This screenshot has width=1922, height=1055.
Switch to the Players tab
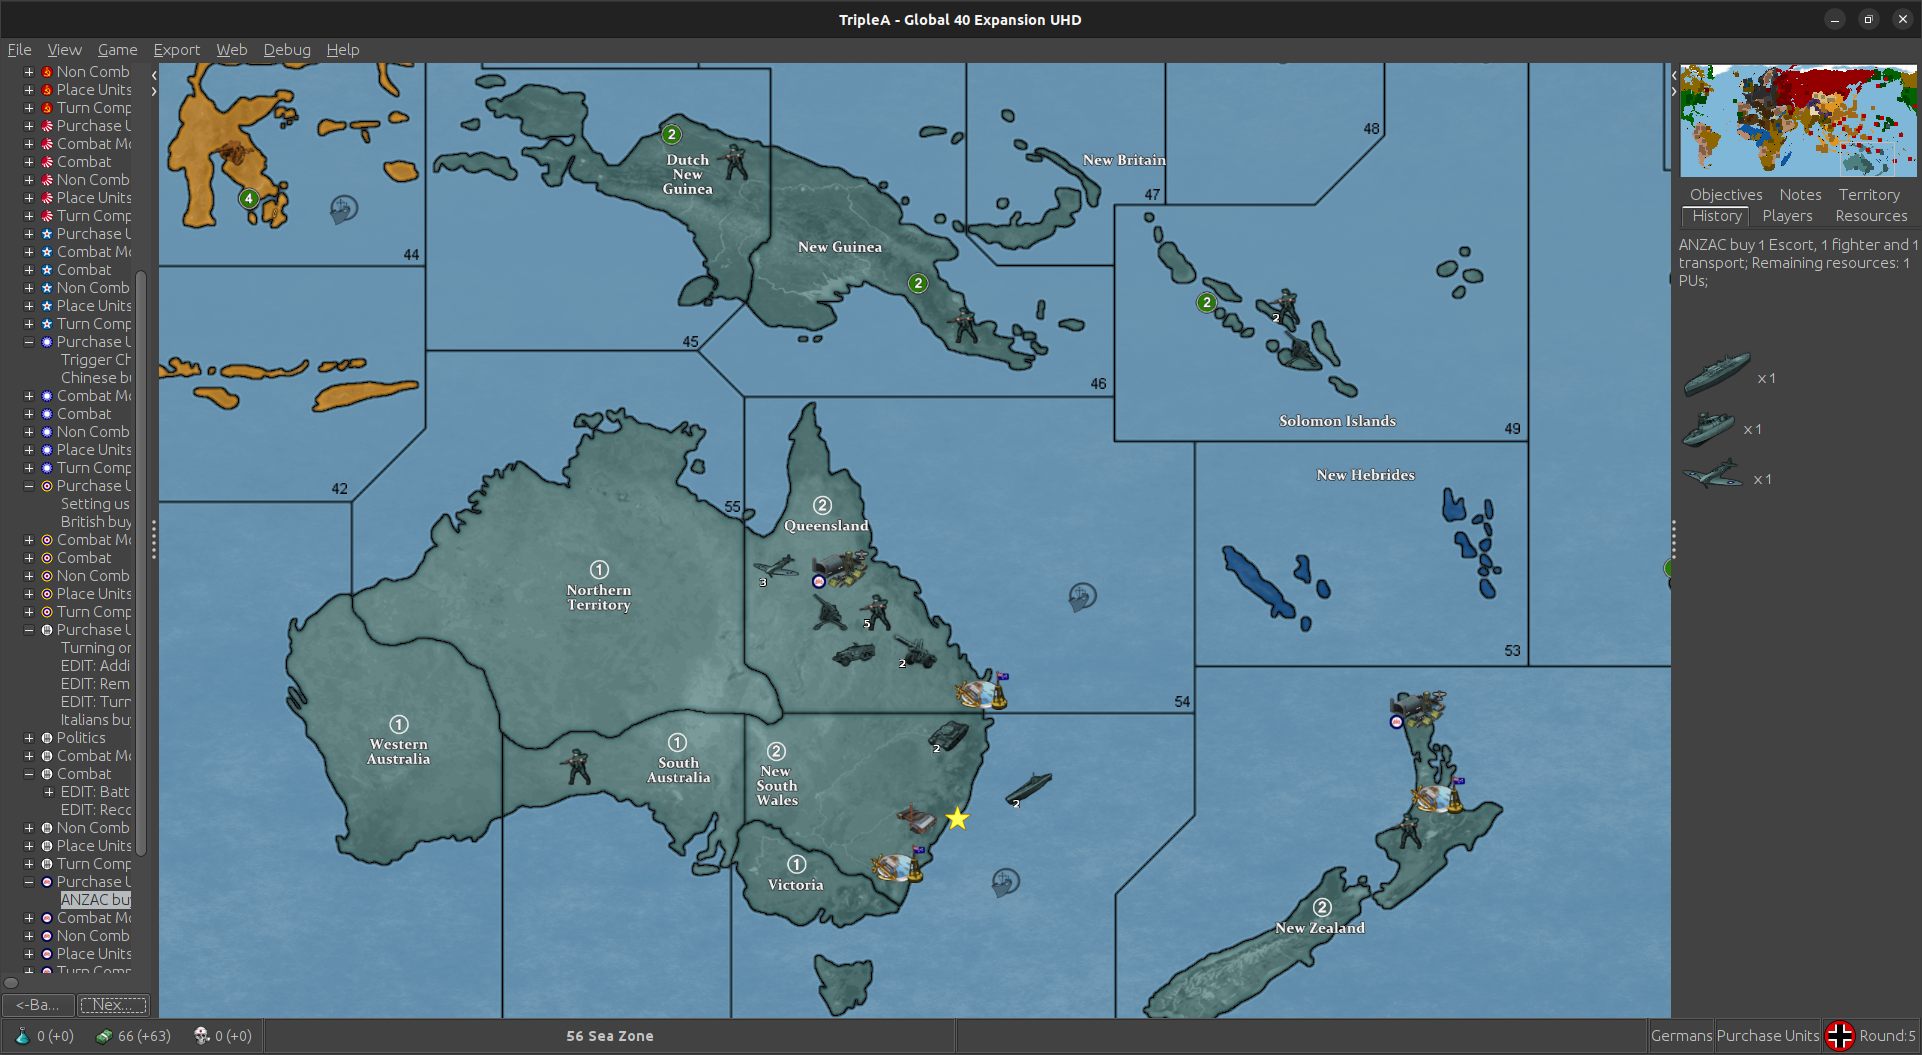[x=1787, y=216]
